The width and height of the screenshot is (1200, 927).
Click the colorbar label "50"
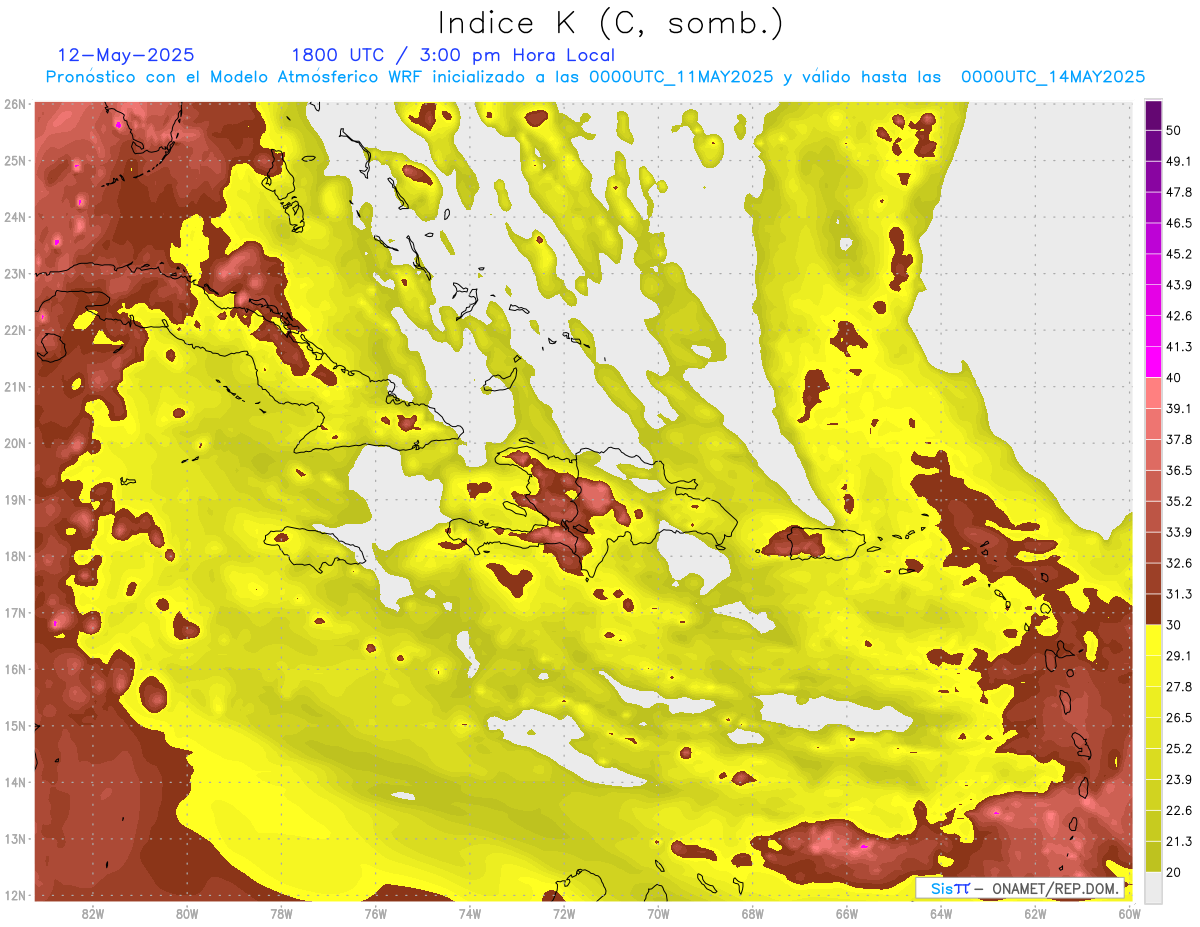tap(1174, 131)
